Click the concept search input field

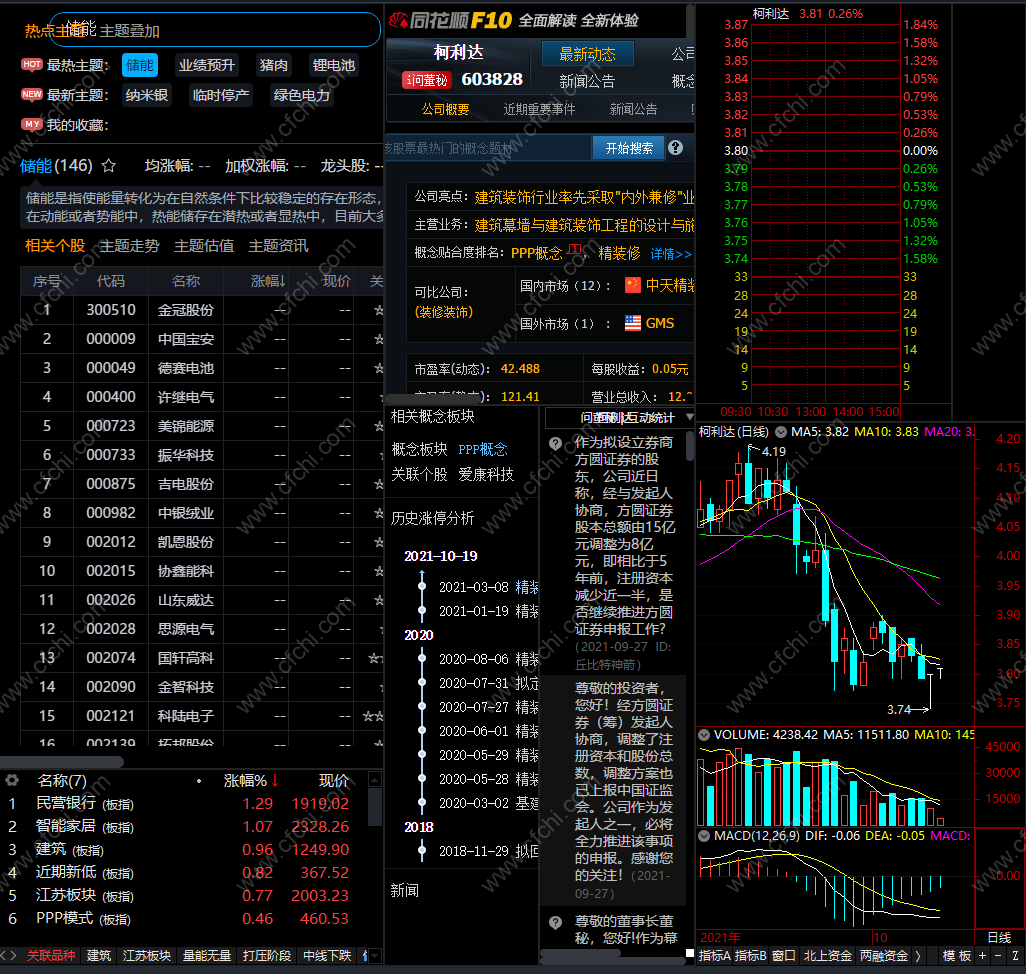pyautogui.click(x=487, y=148)
